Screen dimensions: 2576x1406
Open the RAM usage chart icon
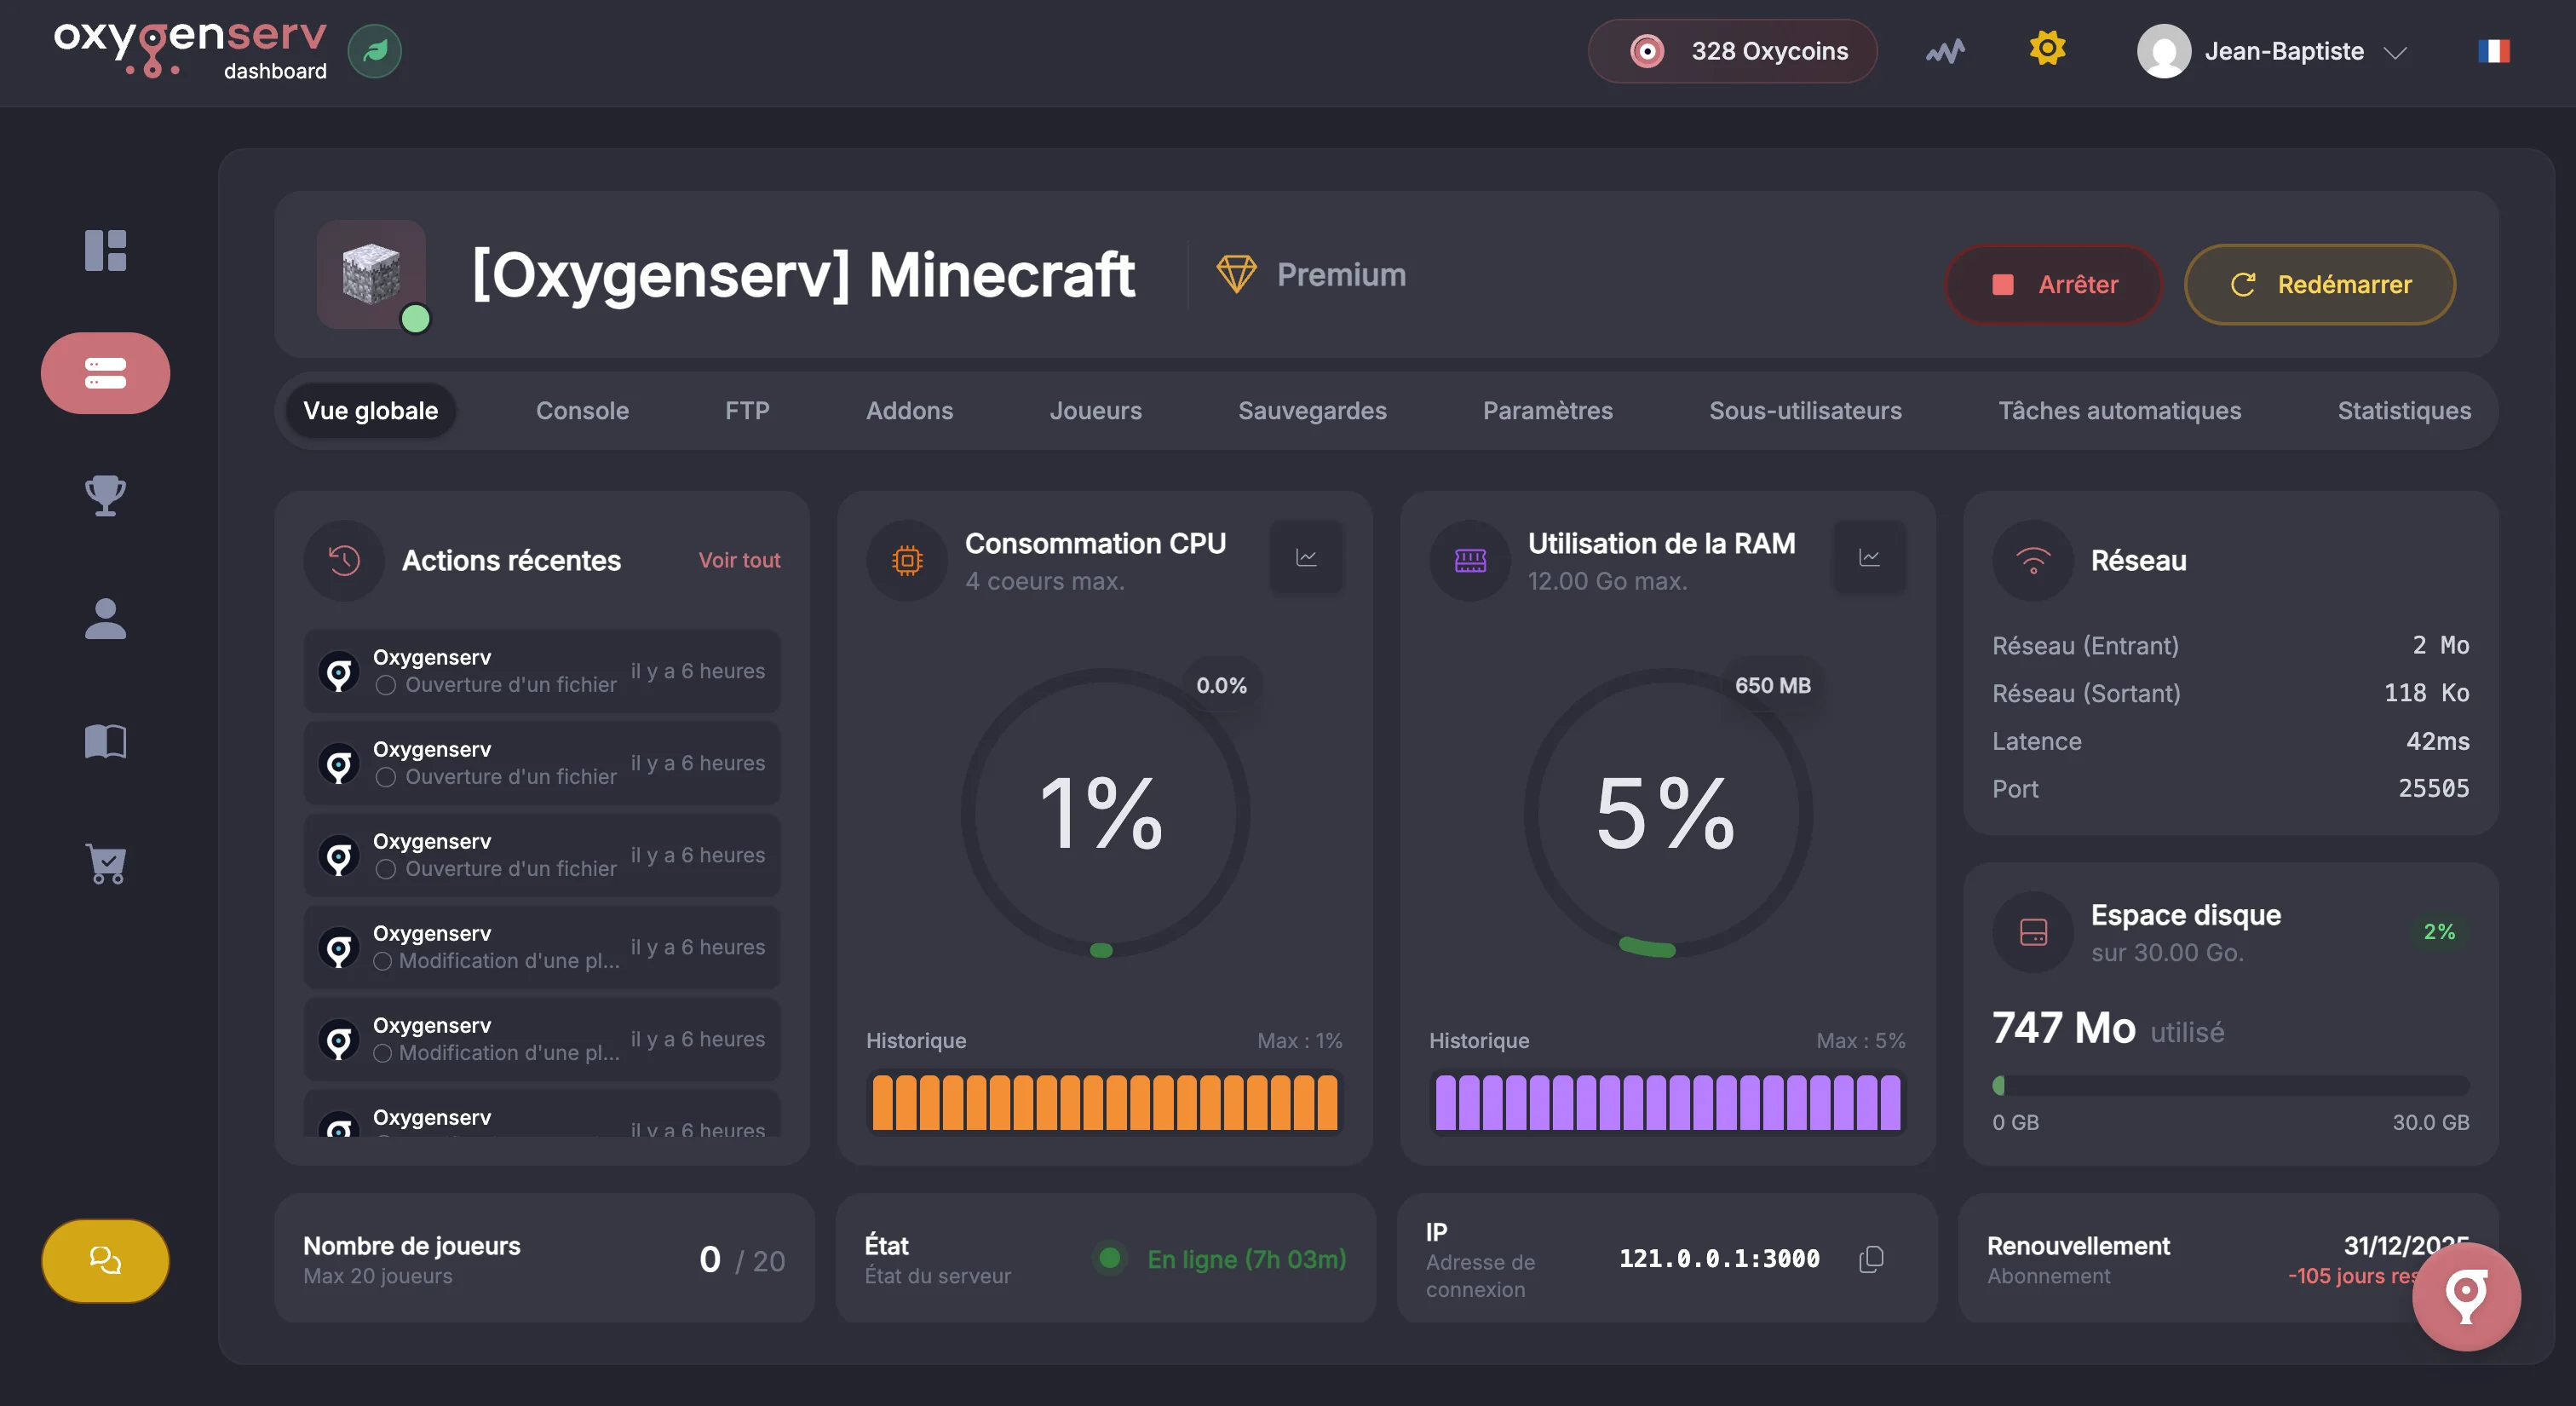(x=1869, y=557)
